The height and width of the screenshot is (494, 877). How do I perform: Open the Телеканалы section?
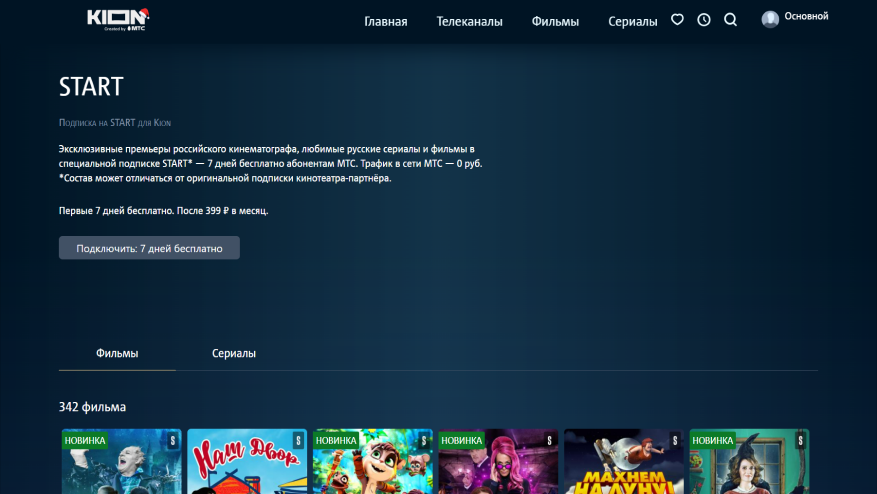point(469,21)
